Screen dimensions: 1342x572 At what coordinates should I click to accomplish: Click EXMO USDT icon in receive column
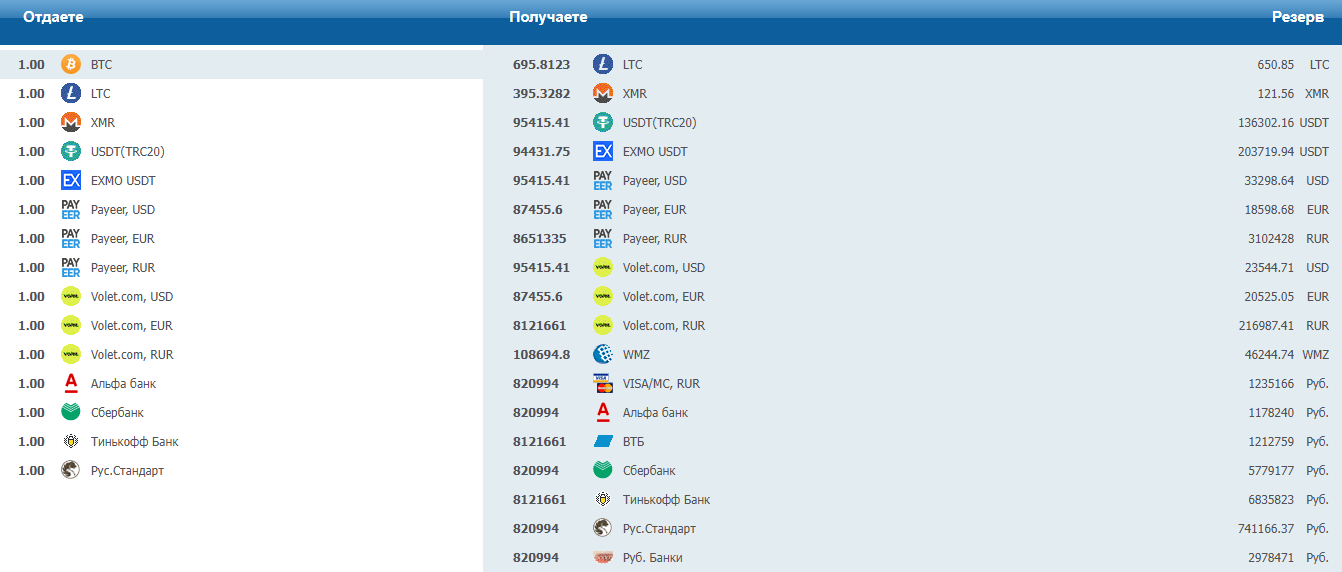603,151
